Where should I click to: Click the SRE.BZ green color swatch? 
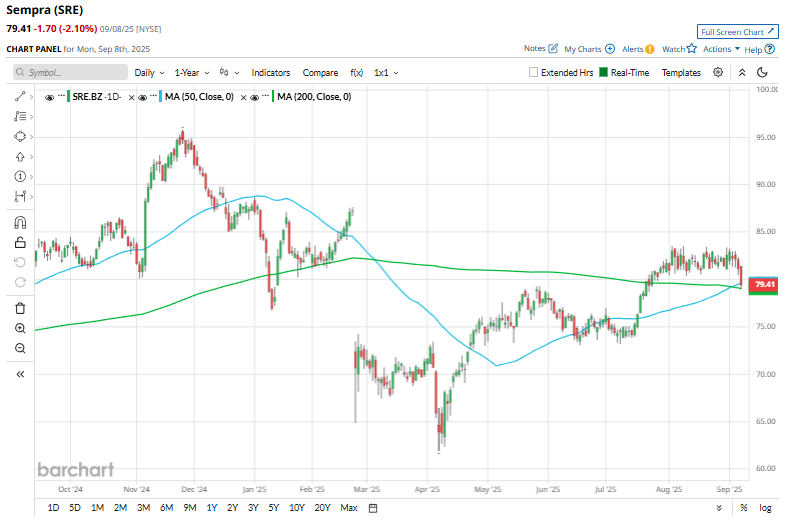[x=68, y=96]
